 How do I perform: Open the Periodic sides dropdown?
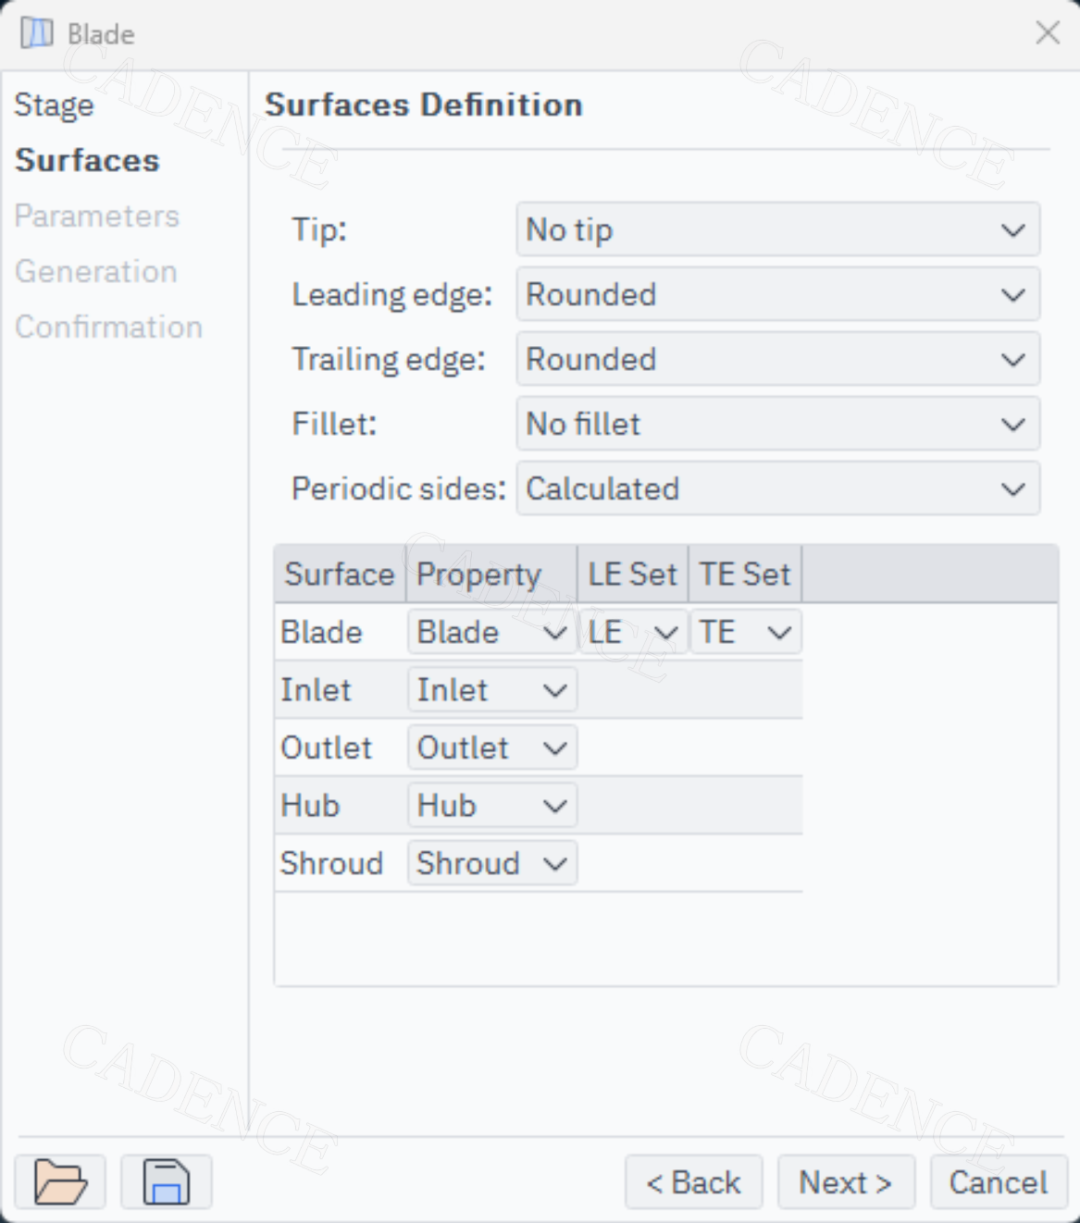778,489
